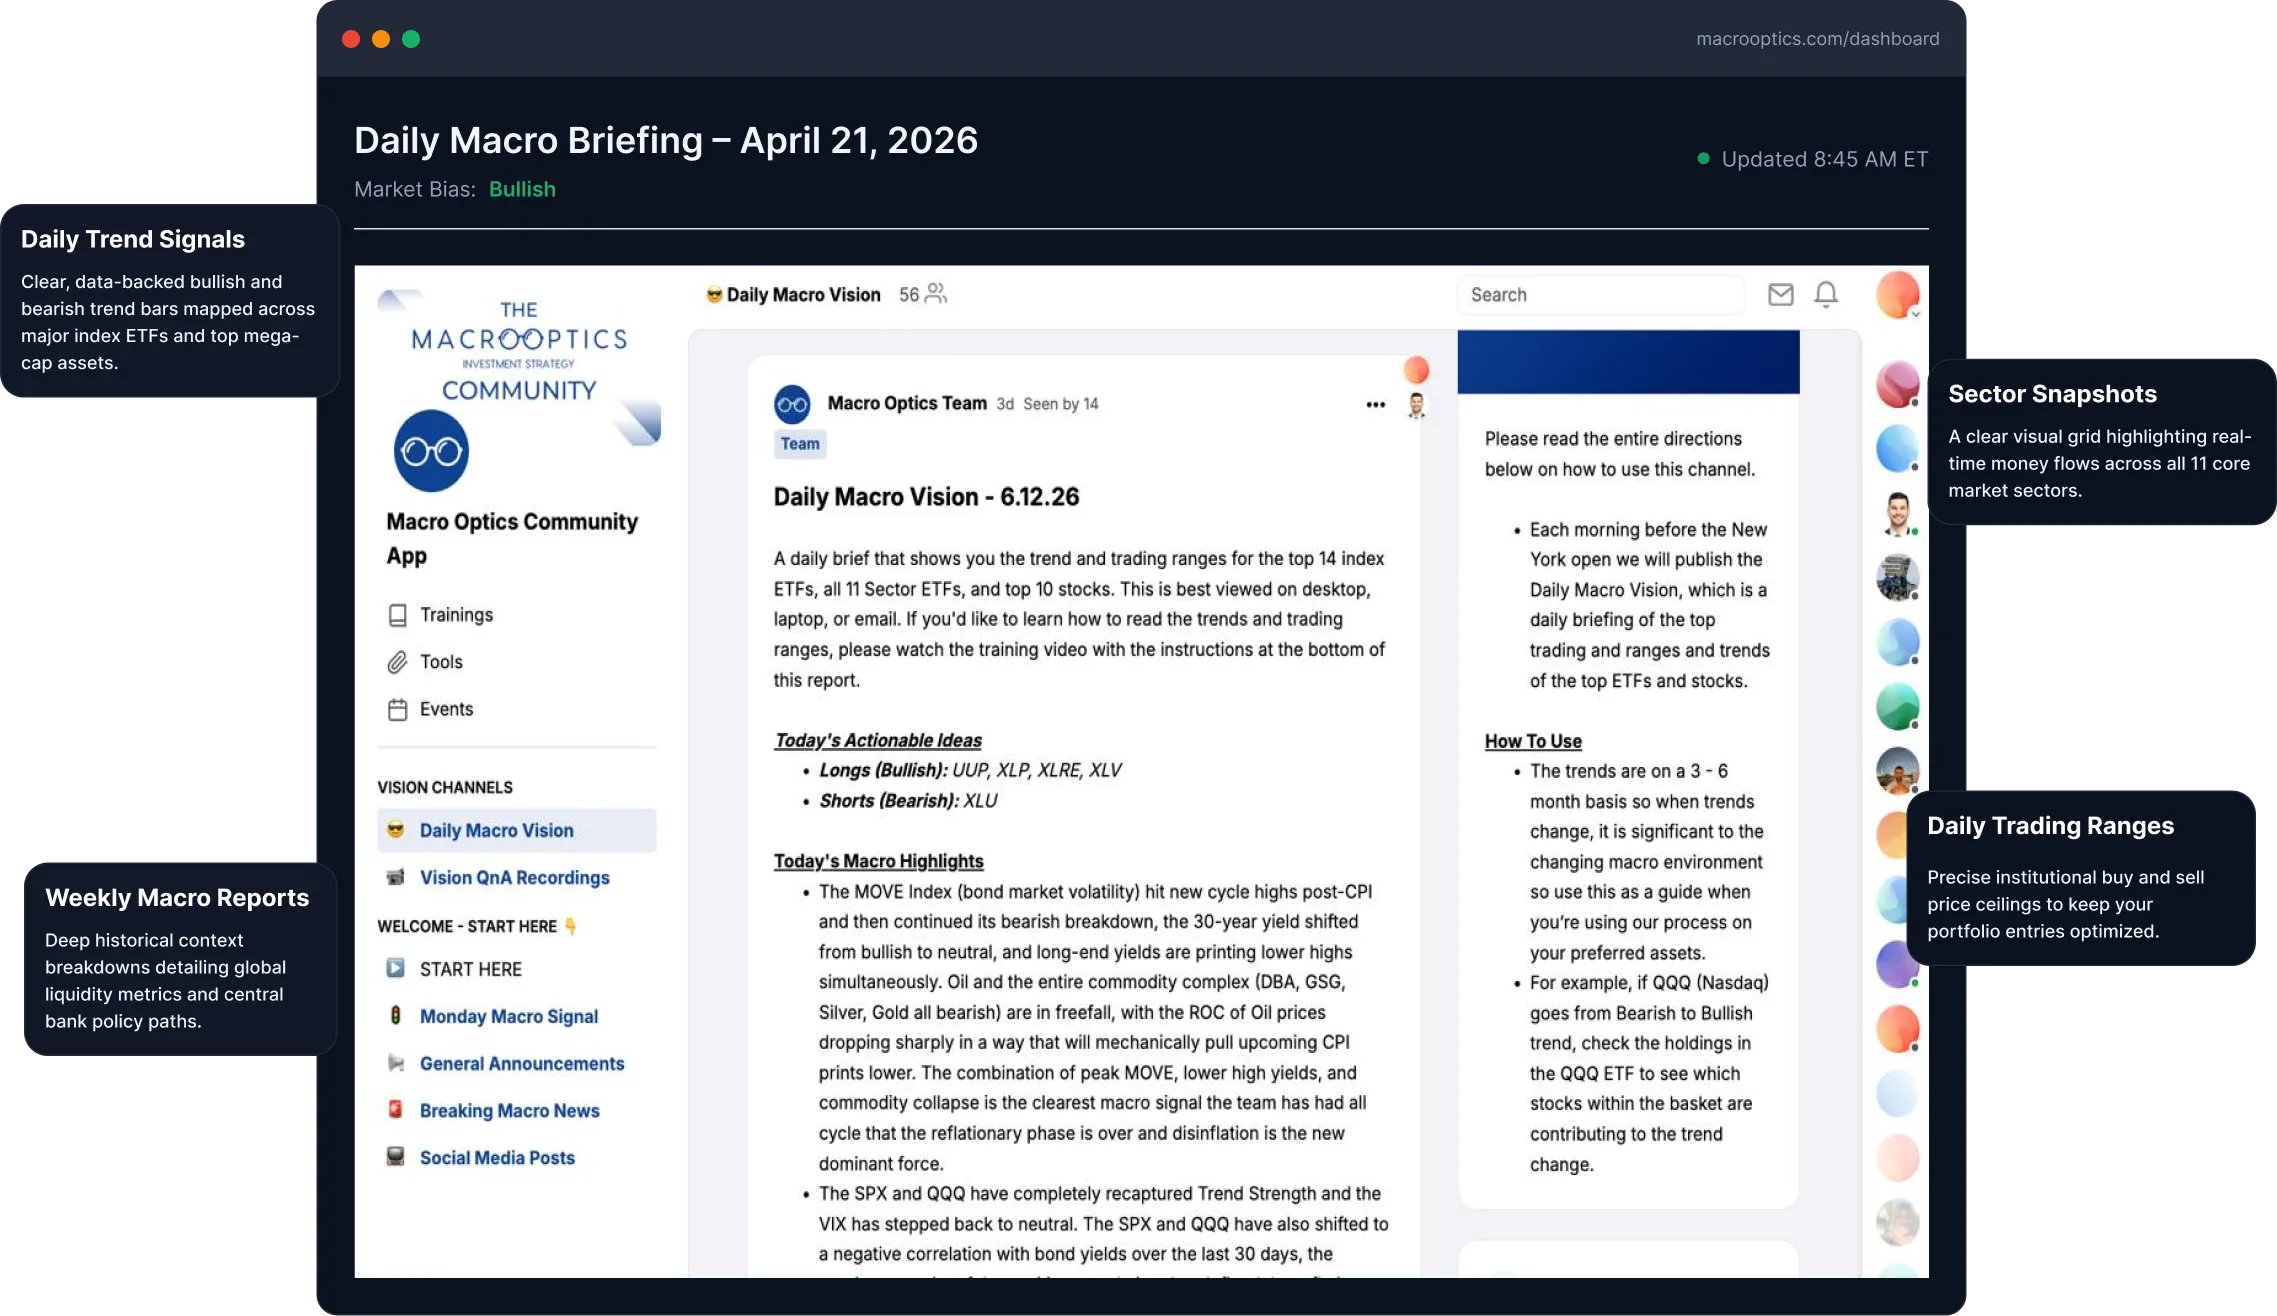The width and height of the screenshot is (2277, 1316).
Task: Open the post options three-dot menu
Action: pos(1376,405)
